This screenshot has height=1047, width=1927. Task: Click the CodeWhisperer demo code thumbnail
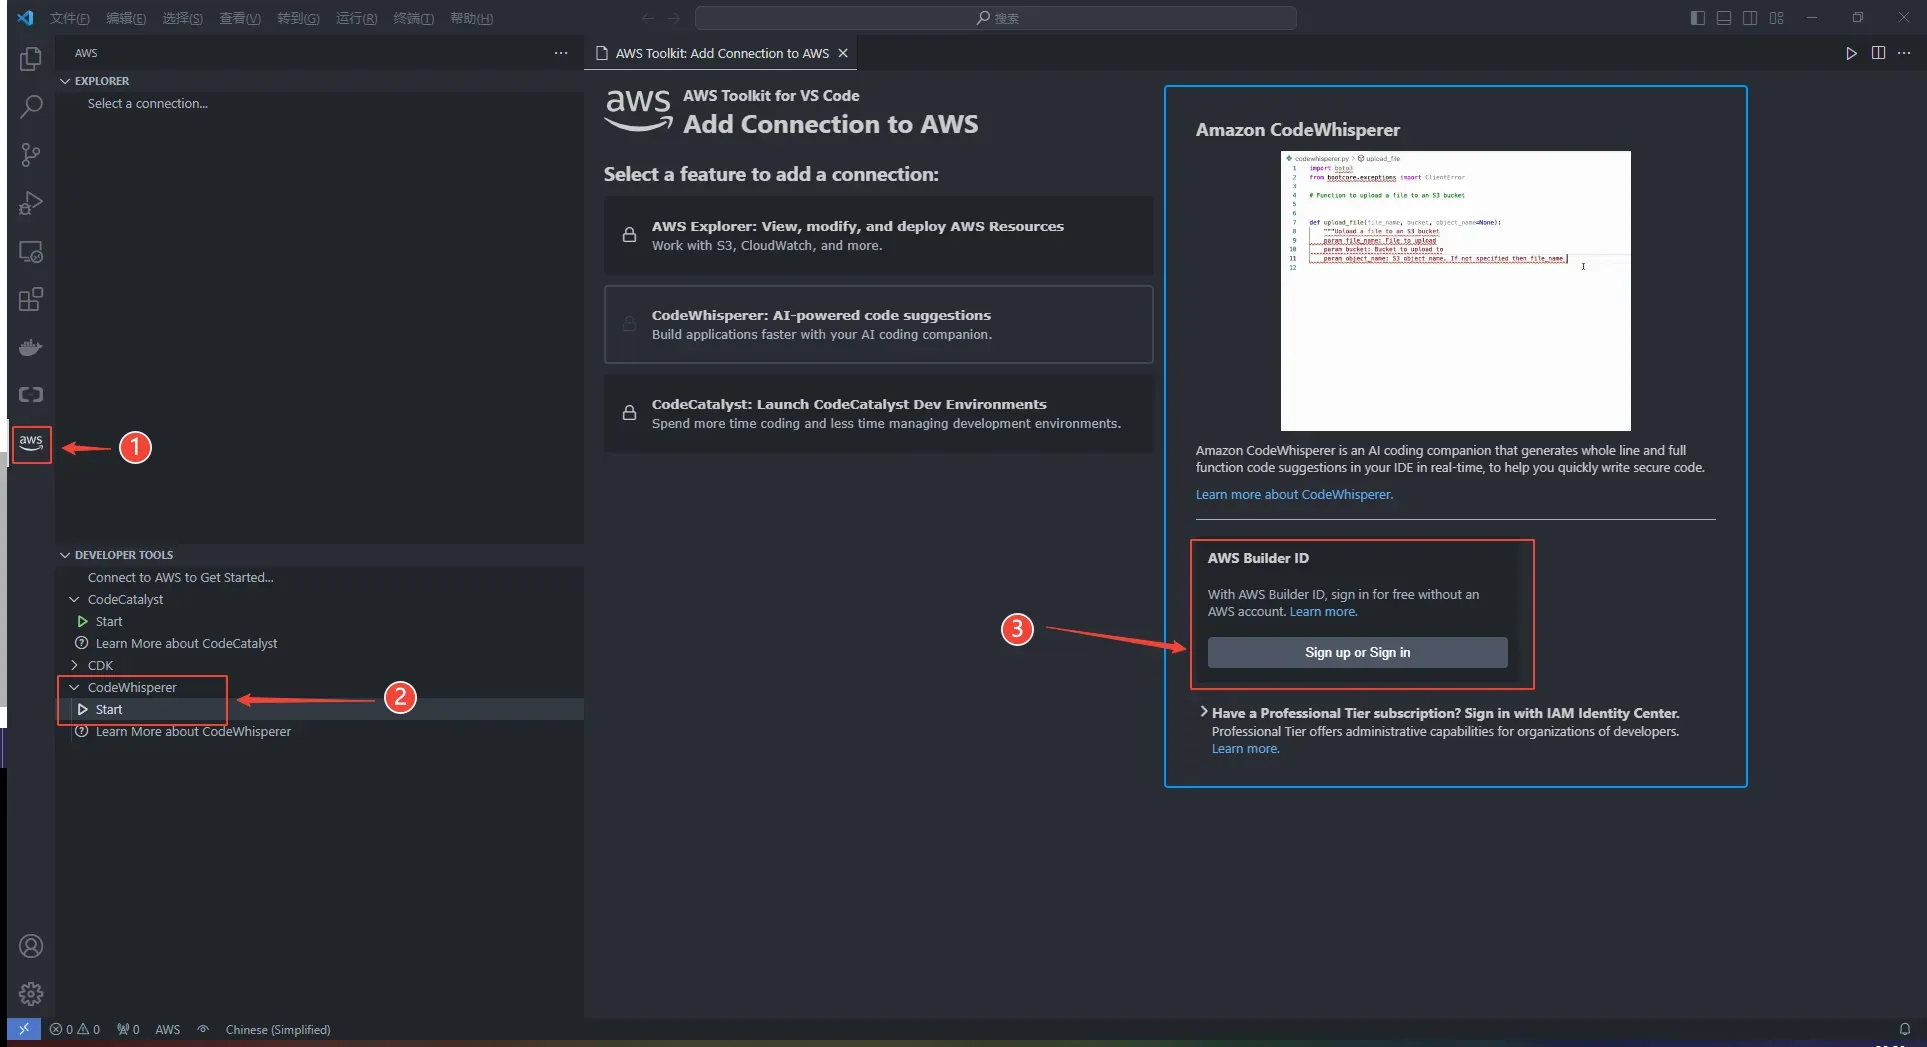pos(1455,291)
